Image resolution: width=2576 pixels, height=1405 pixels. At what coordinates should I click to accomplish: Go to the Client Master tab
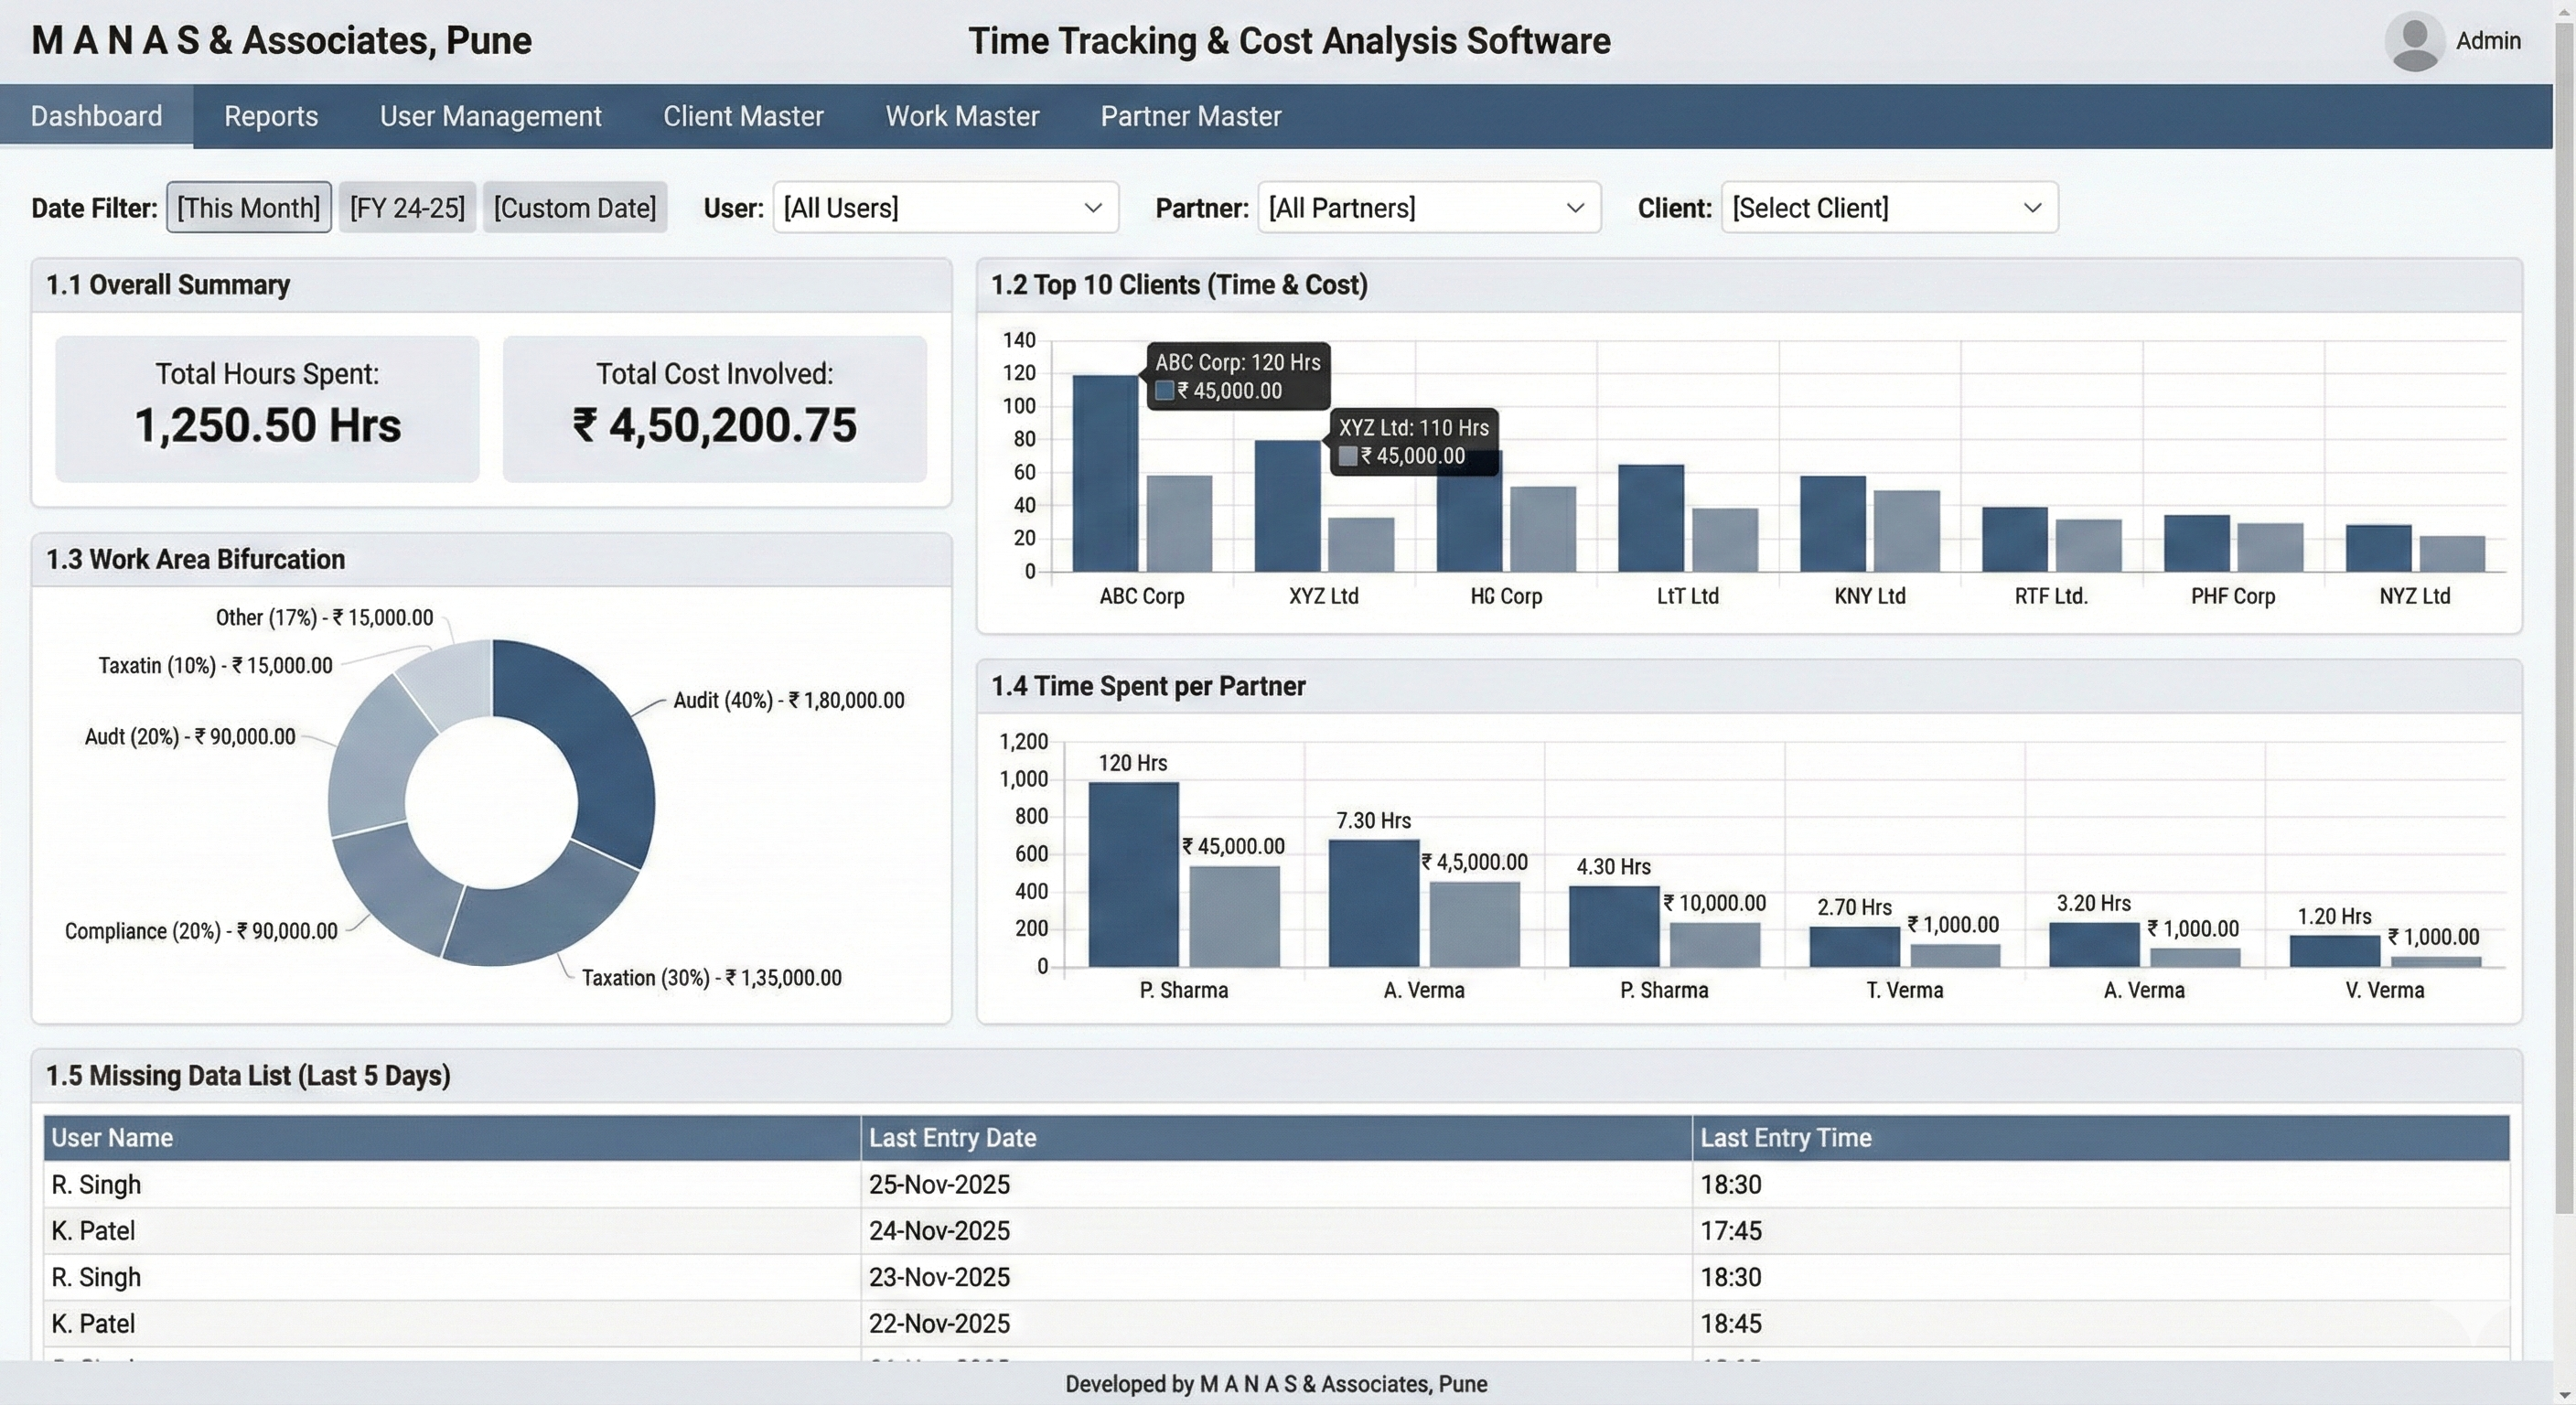coord(743,116)
